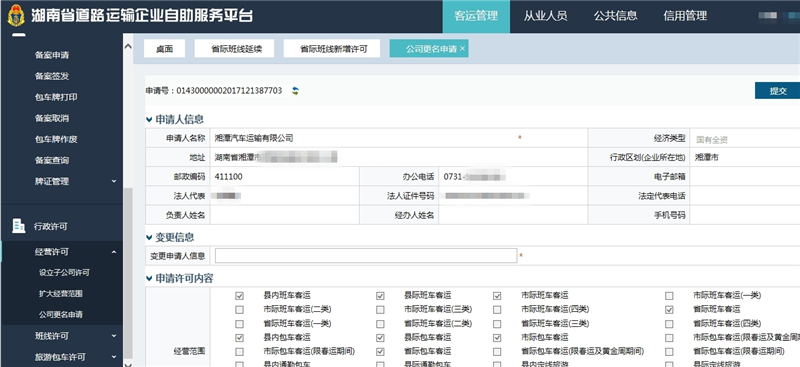Tick the 省际包车客运(限春运期间) checkbox
This screenshot has width=800, height=367.
[x=669, y=352]
